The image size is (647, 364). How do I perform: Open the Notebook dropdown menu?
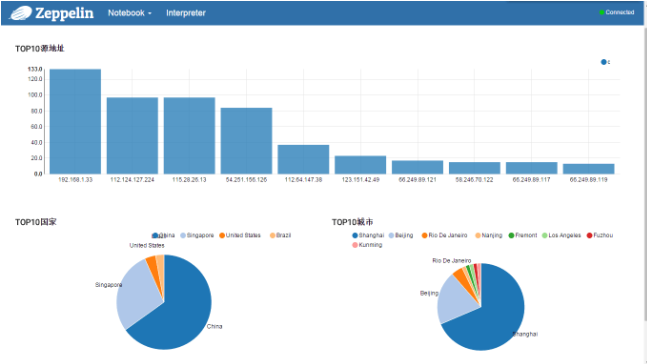point(130,13)
